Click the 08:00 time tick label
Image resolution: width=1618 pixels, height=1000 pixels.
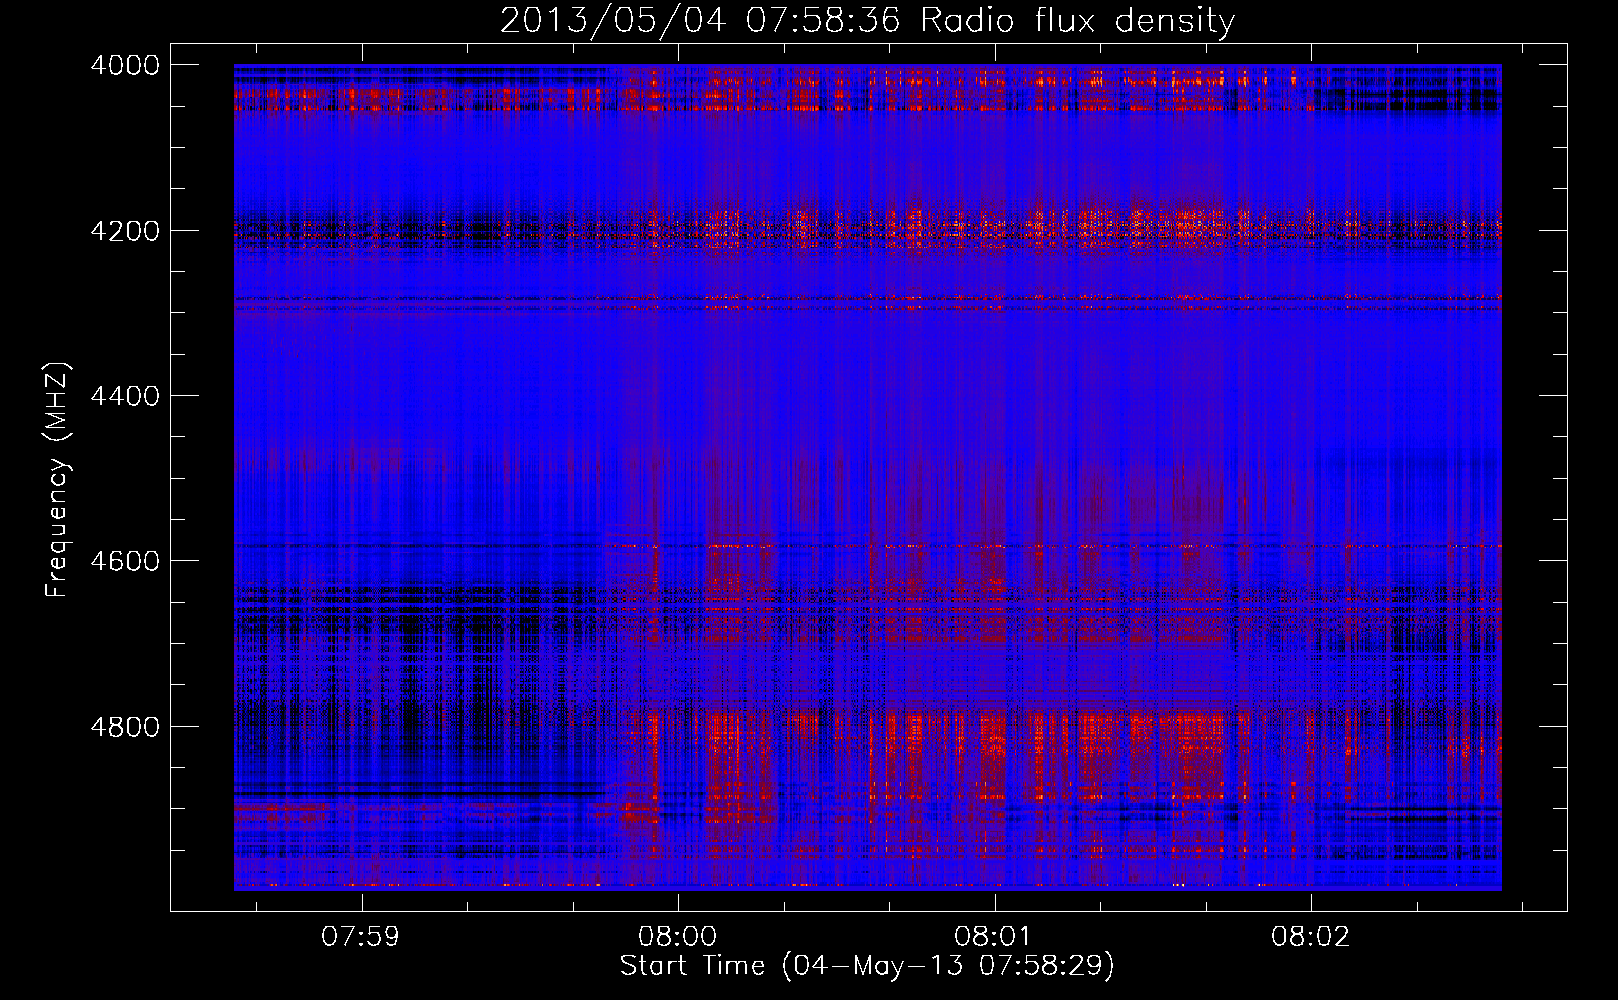678,937
